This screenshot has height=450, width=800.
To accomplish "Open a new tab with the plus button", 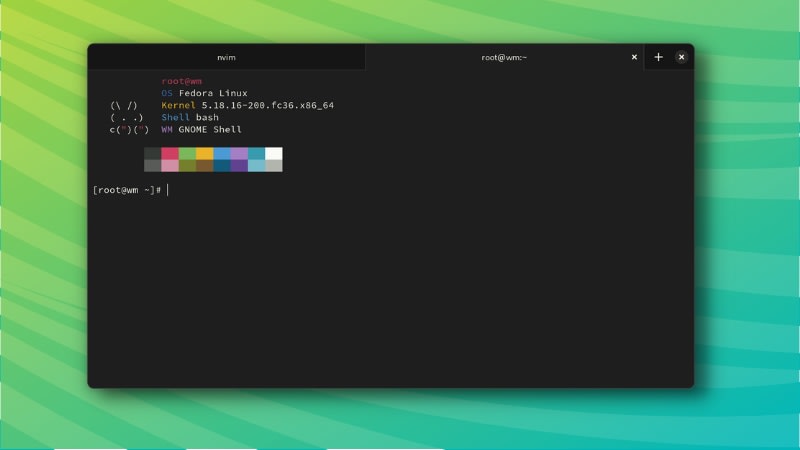I will 658,57.
